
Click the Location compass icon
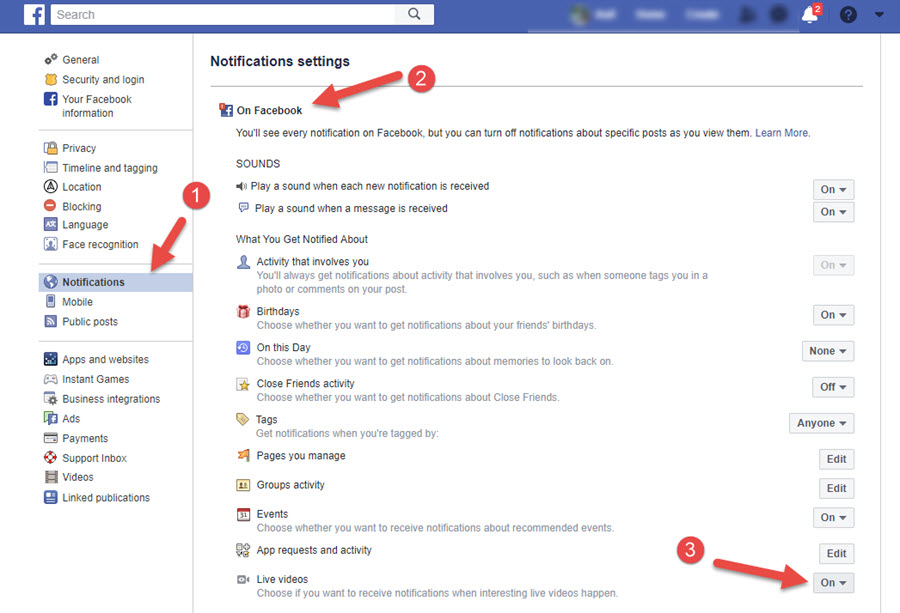(51, 187)
